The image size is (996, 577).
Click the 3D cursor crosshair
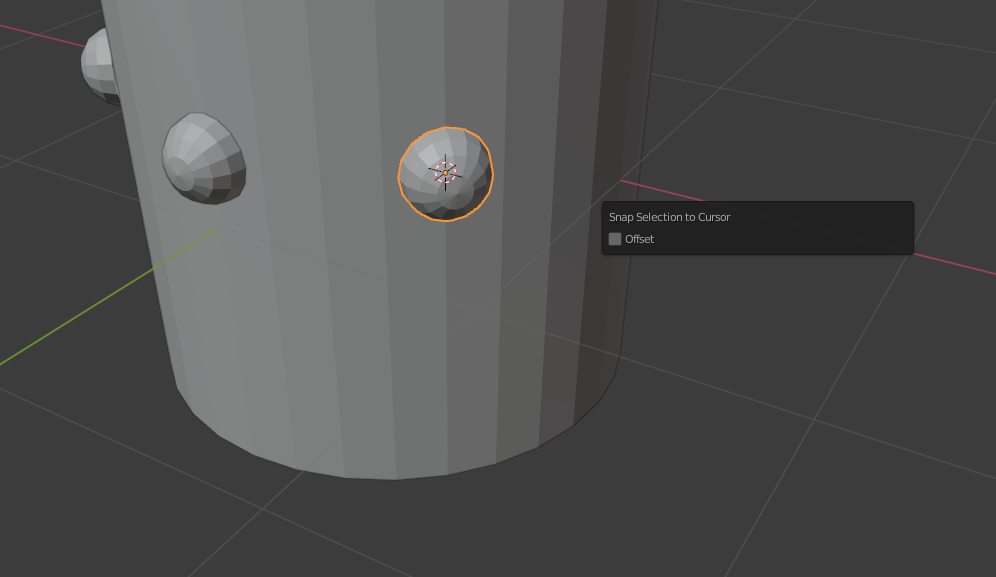(445, 172)
